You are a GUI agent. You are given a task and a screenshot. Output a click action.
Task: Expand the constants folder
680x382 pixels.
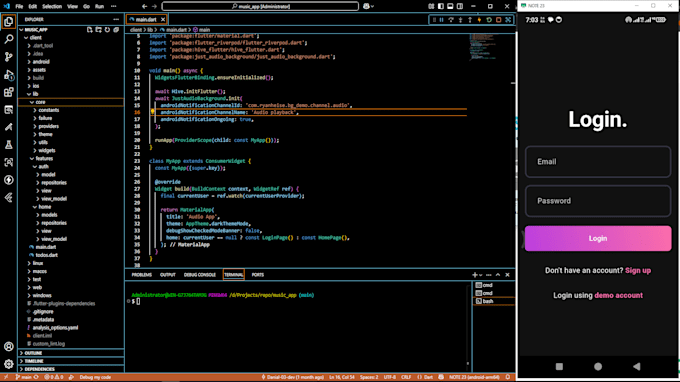click(48, 110)
